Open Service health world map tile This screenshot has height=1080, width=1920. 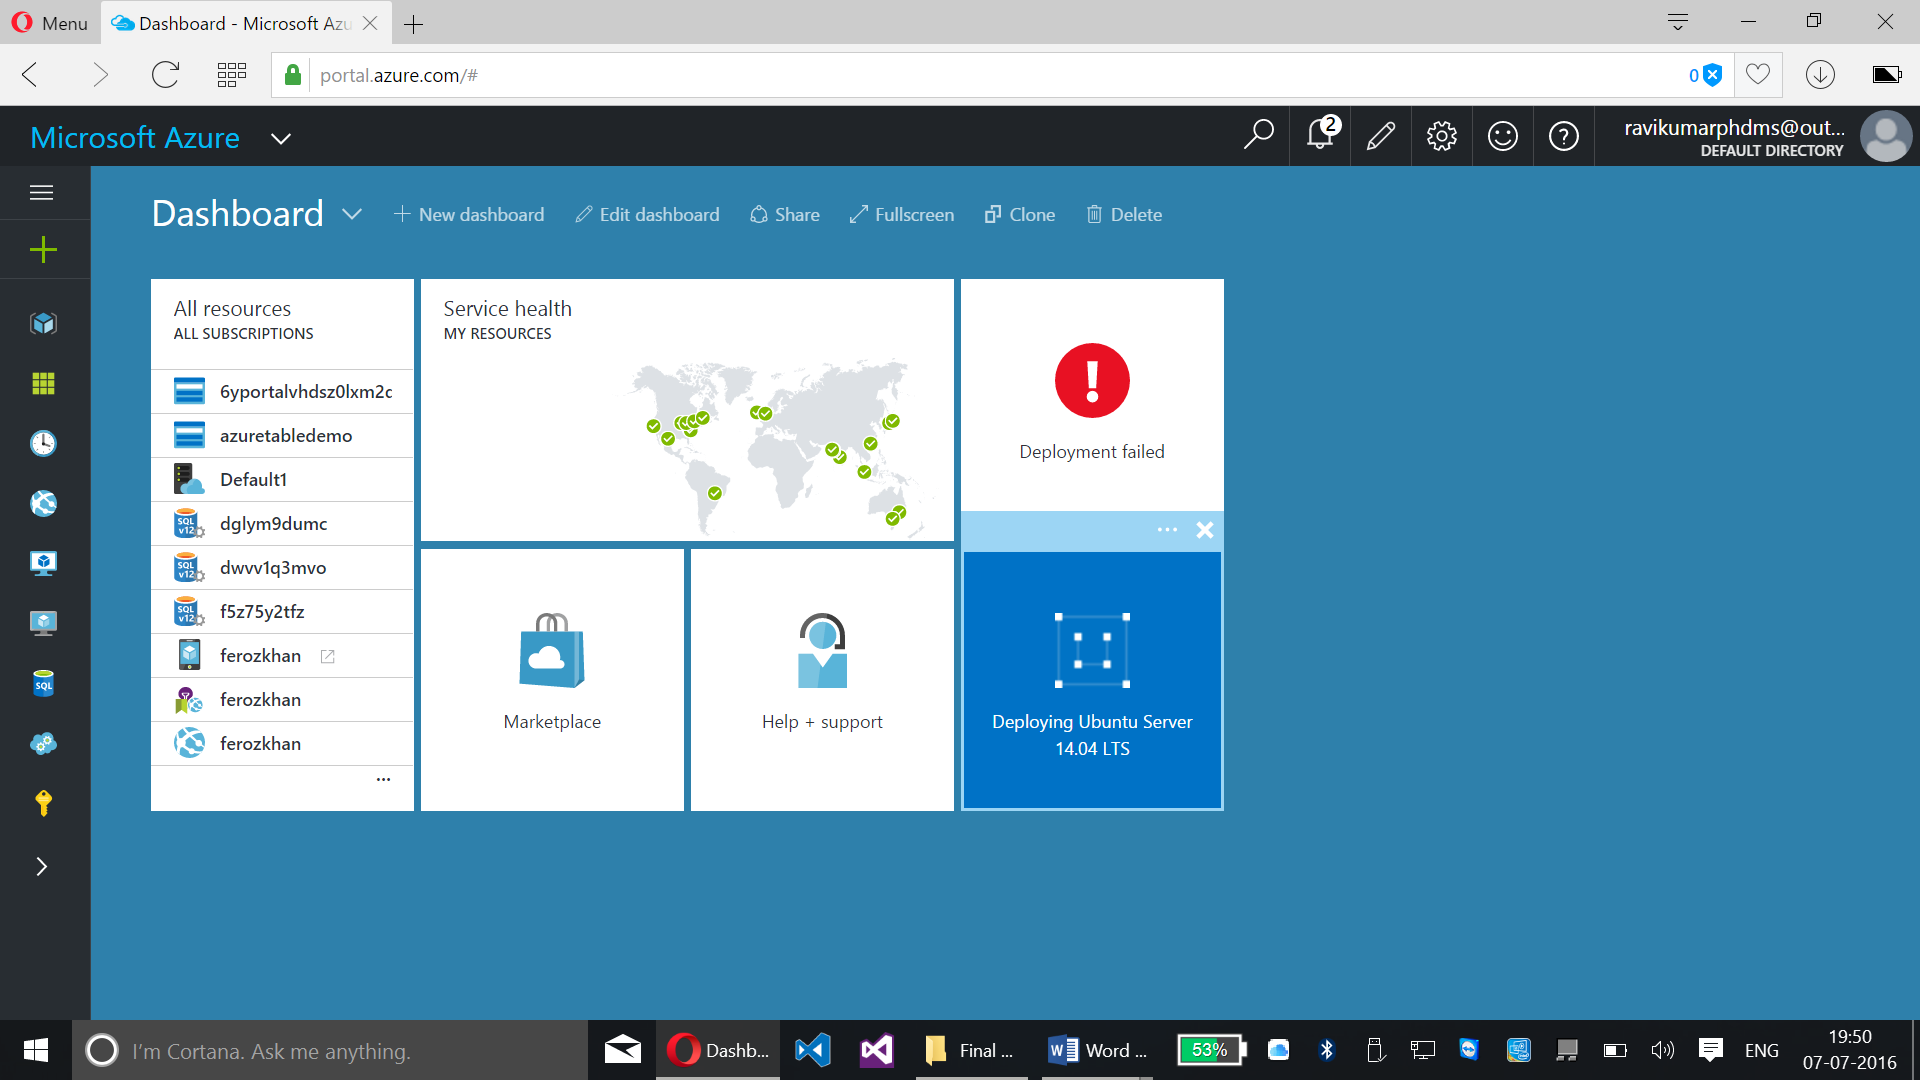(x=687, y=410)
